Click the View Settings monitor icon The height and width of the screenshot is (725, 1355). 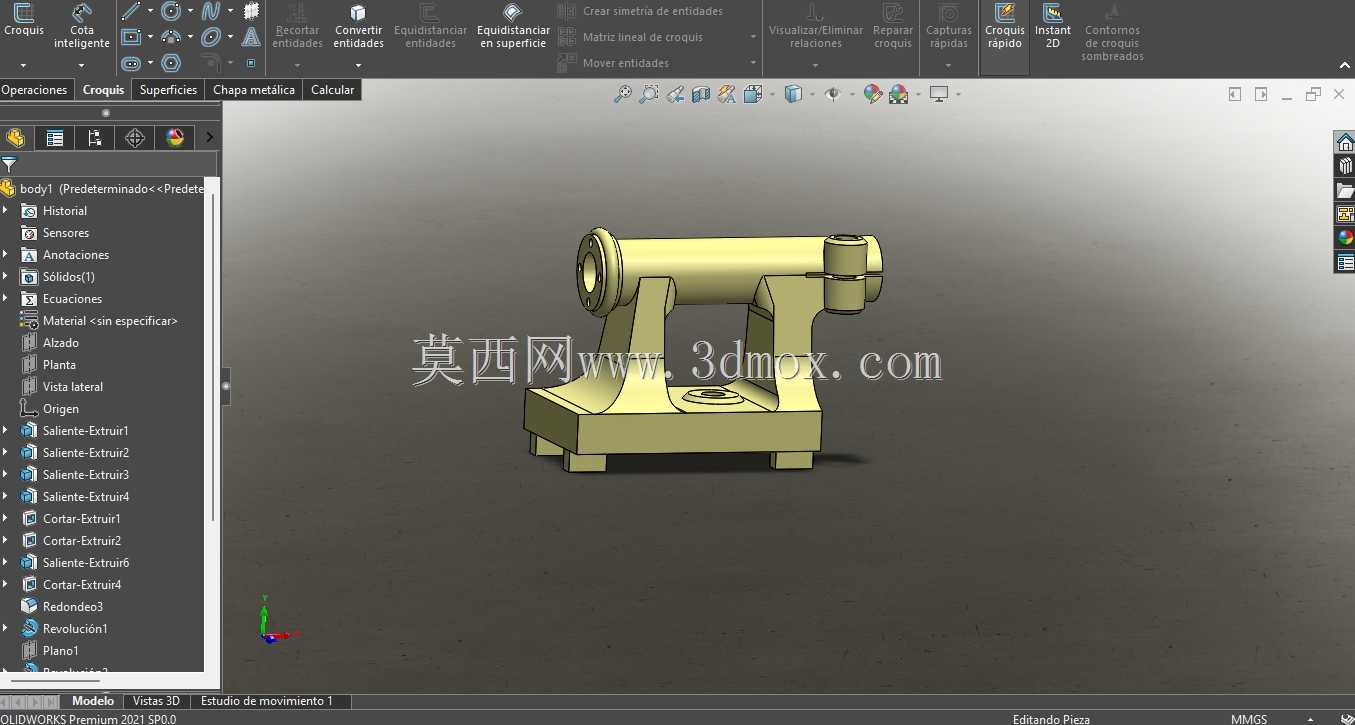(x=939, y=94)
